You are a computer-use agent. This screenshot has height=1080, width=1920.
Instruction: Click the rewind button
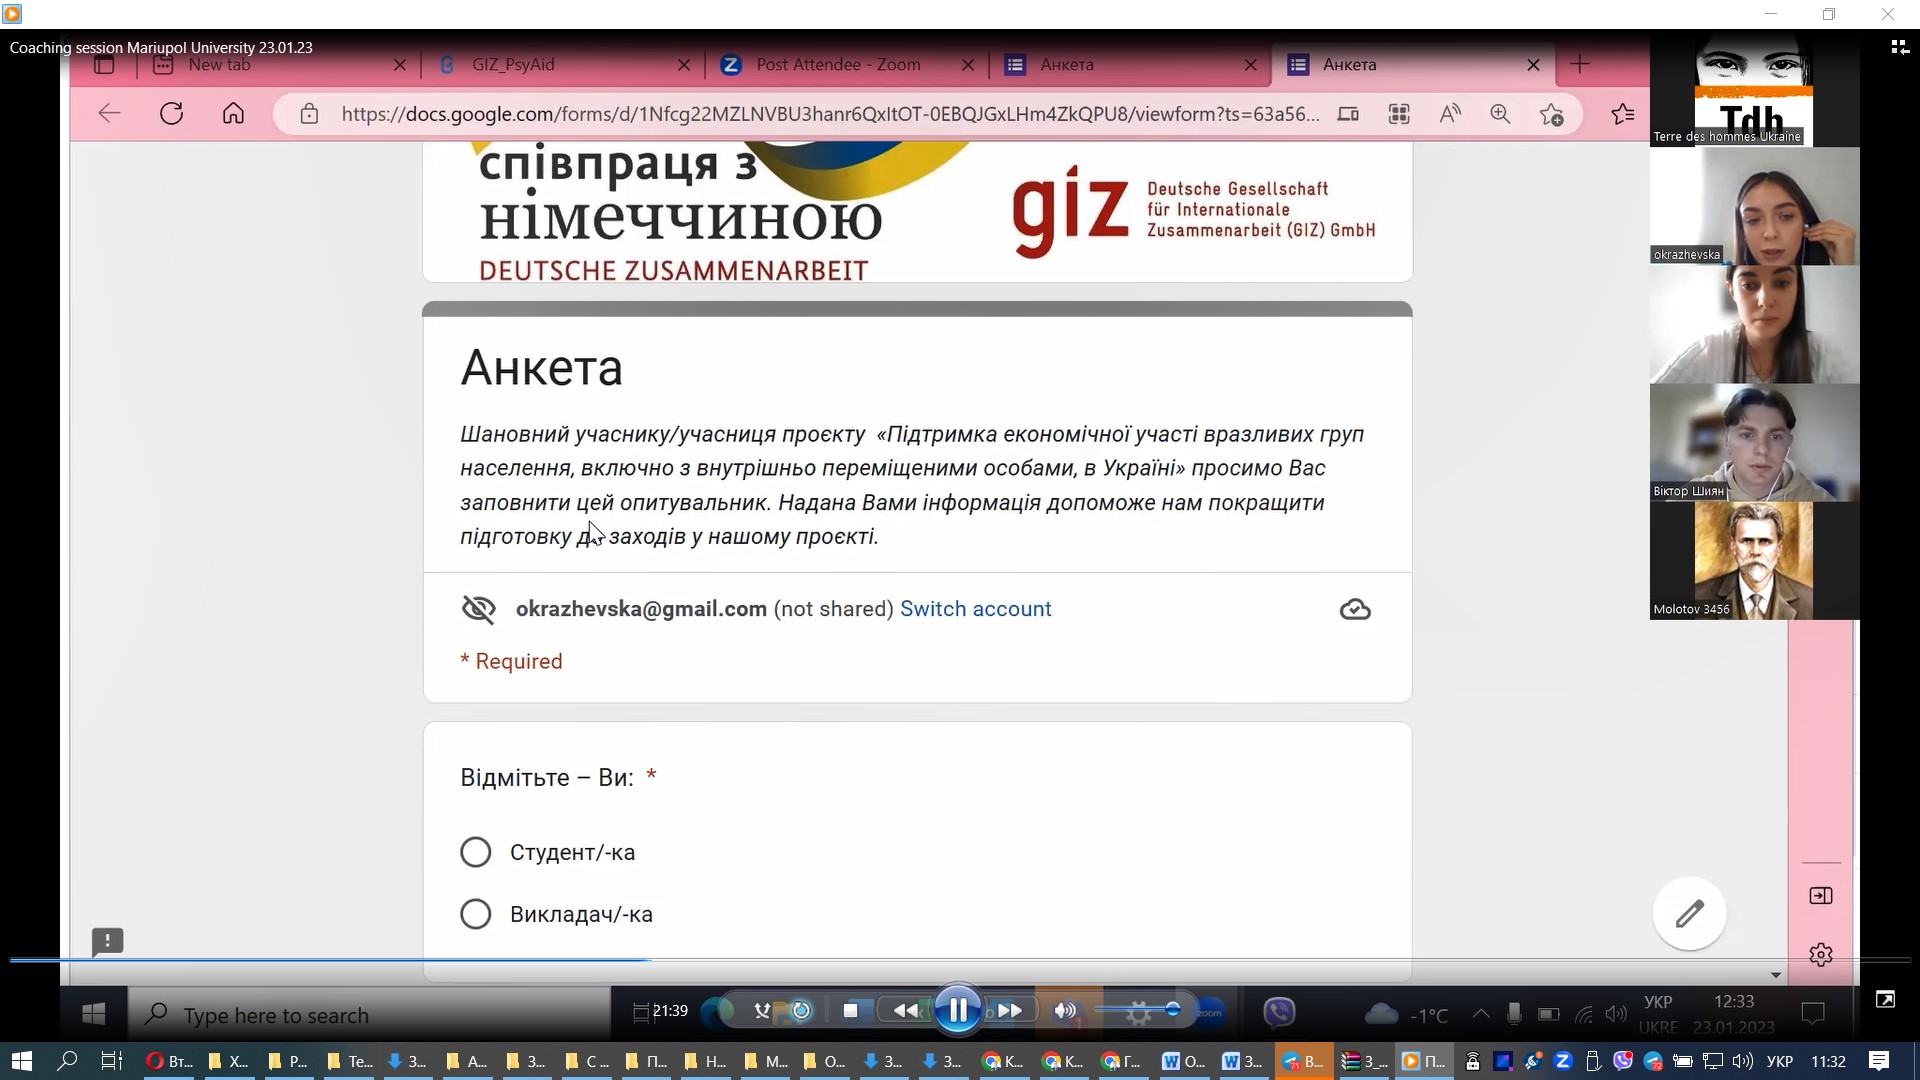tap(906, 1010)
